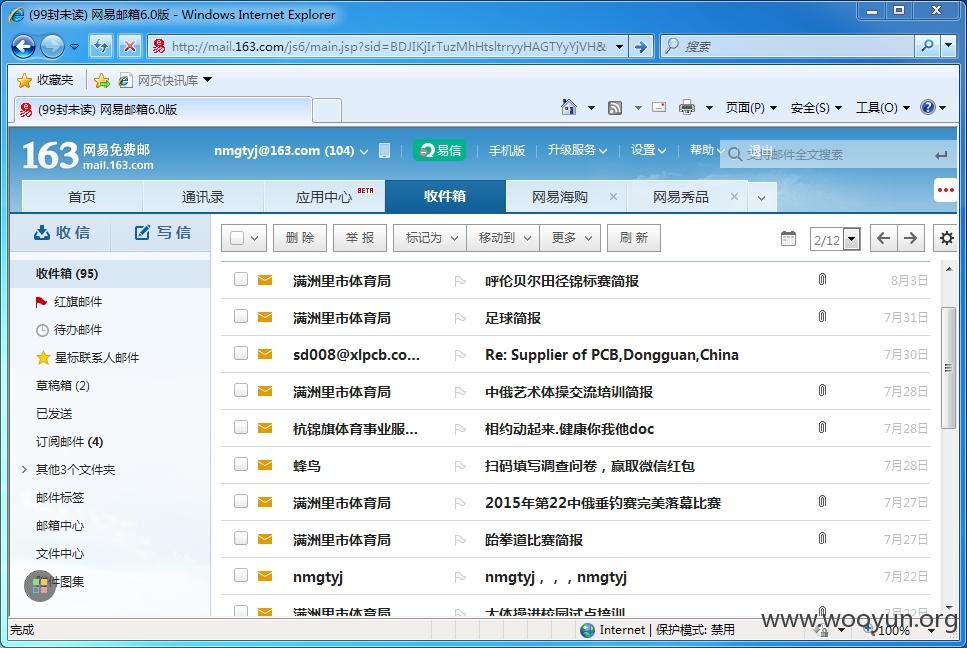This screenshot has width=967, height=648.
Task: Click the search magnifier in IE search box
Action: 927,46
